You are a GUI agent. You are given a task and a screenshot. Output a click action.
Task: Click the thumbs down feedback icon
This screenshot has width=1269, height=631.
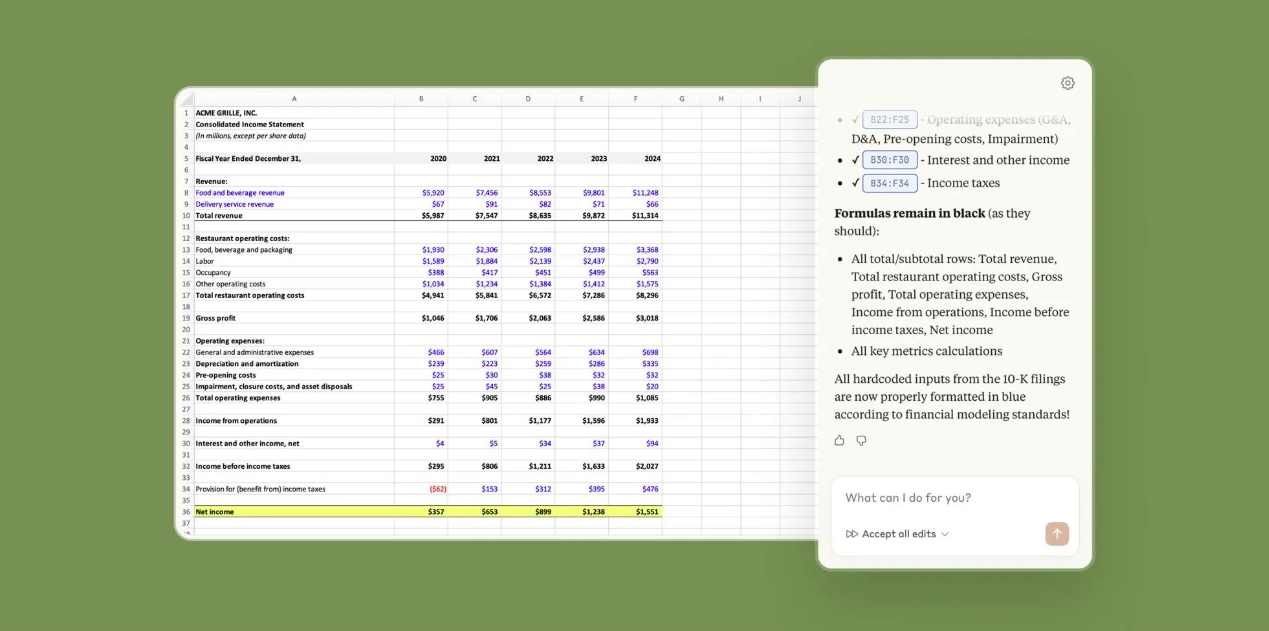(861, 440)
